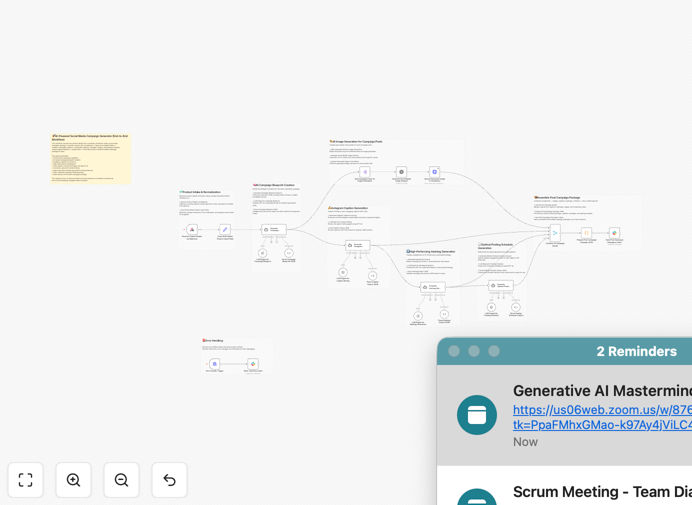This screenshot has width=692, height=505.
Task: Select the Merge node in Final Campaign Package
Action: (555, 233)
